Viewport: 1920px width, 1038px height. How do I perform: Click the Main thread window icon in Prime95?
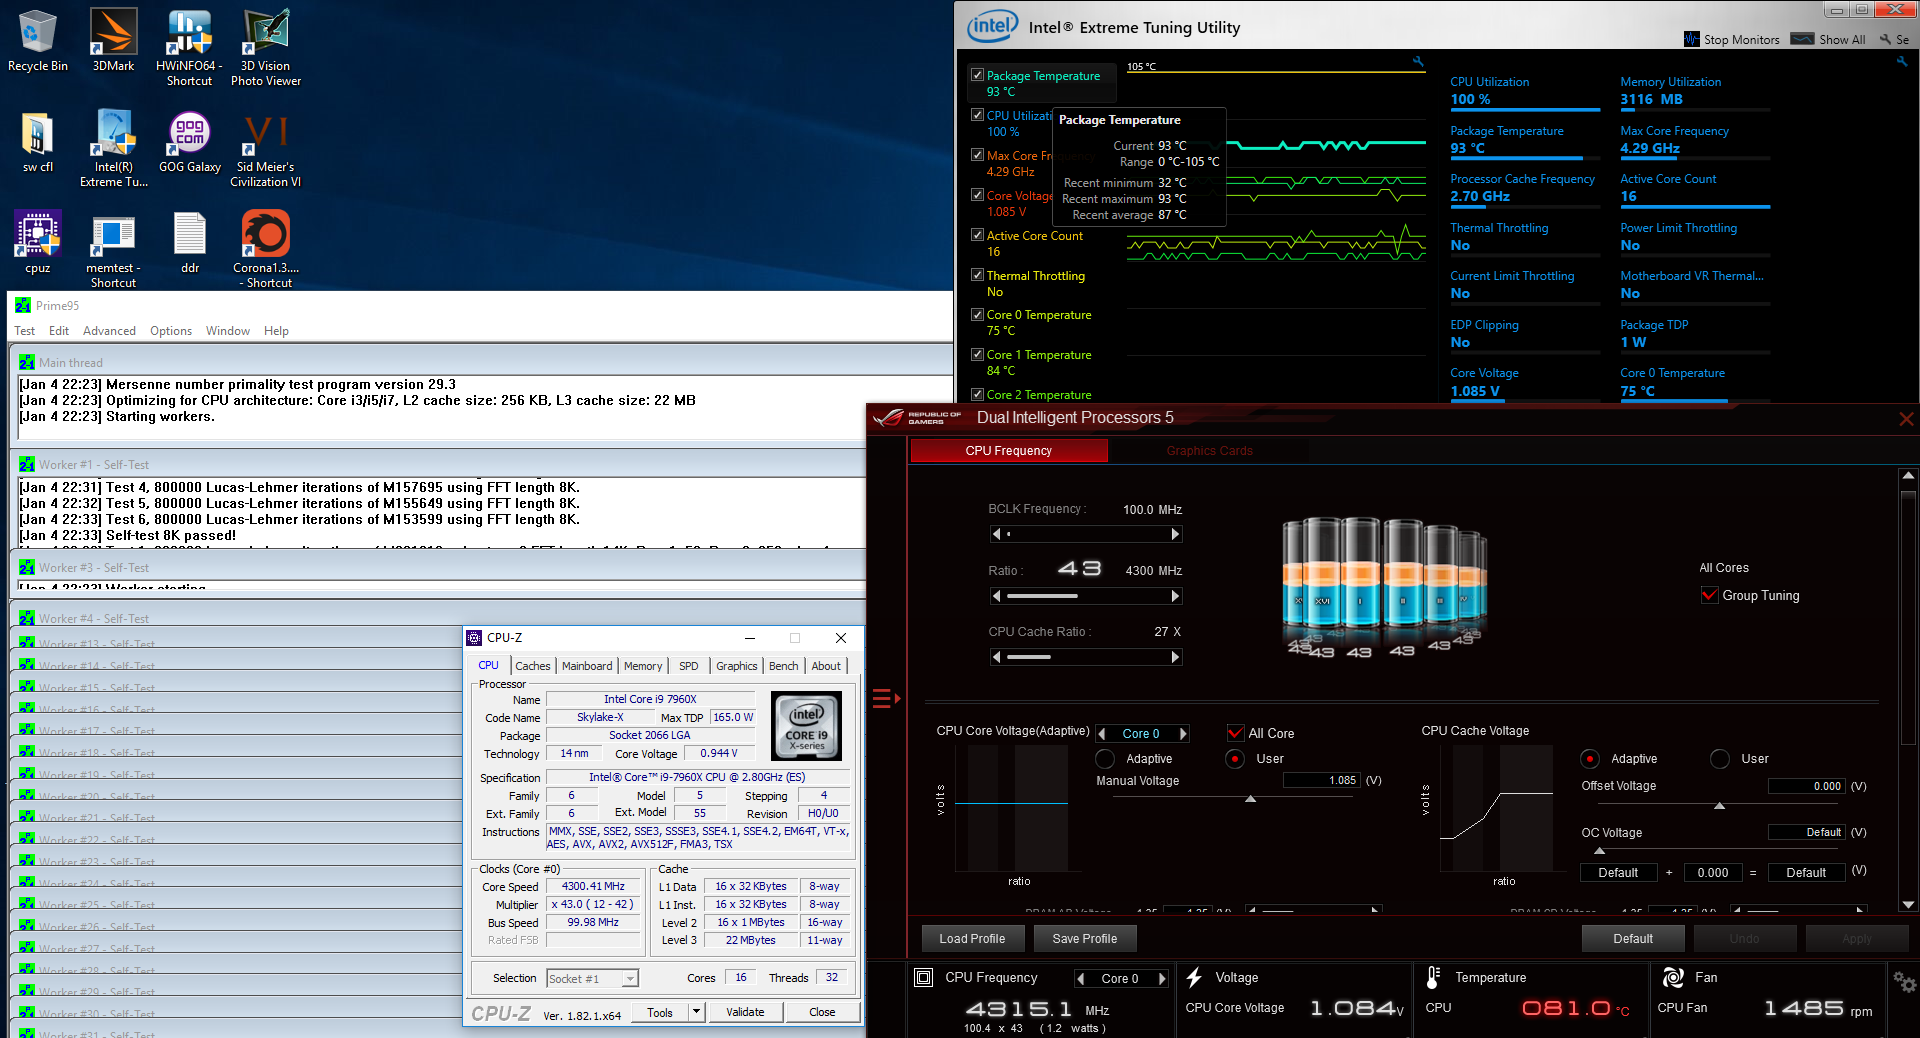27,362
